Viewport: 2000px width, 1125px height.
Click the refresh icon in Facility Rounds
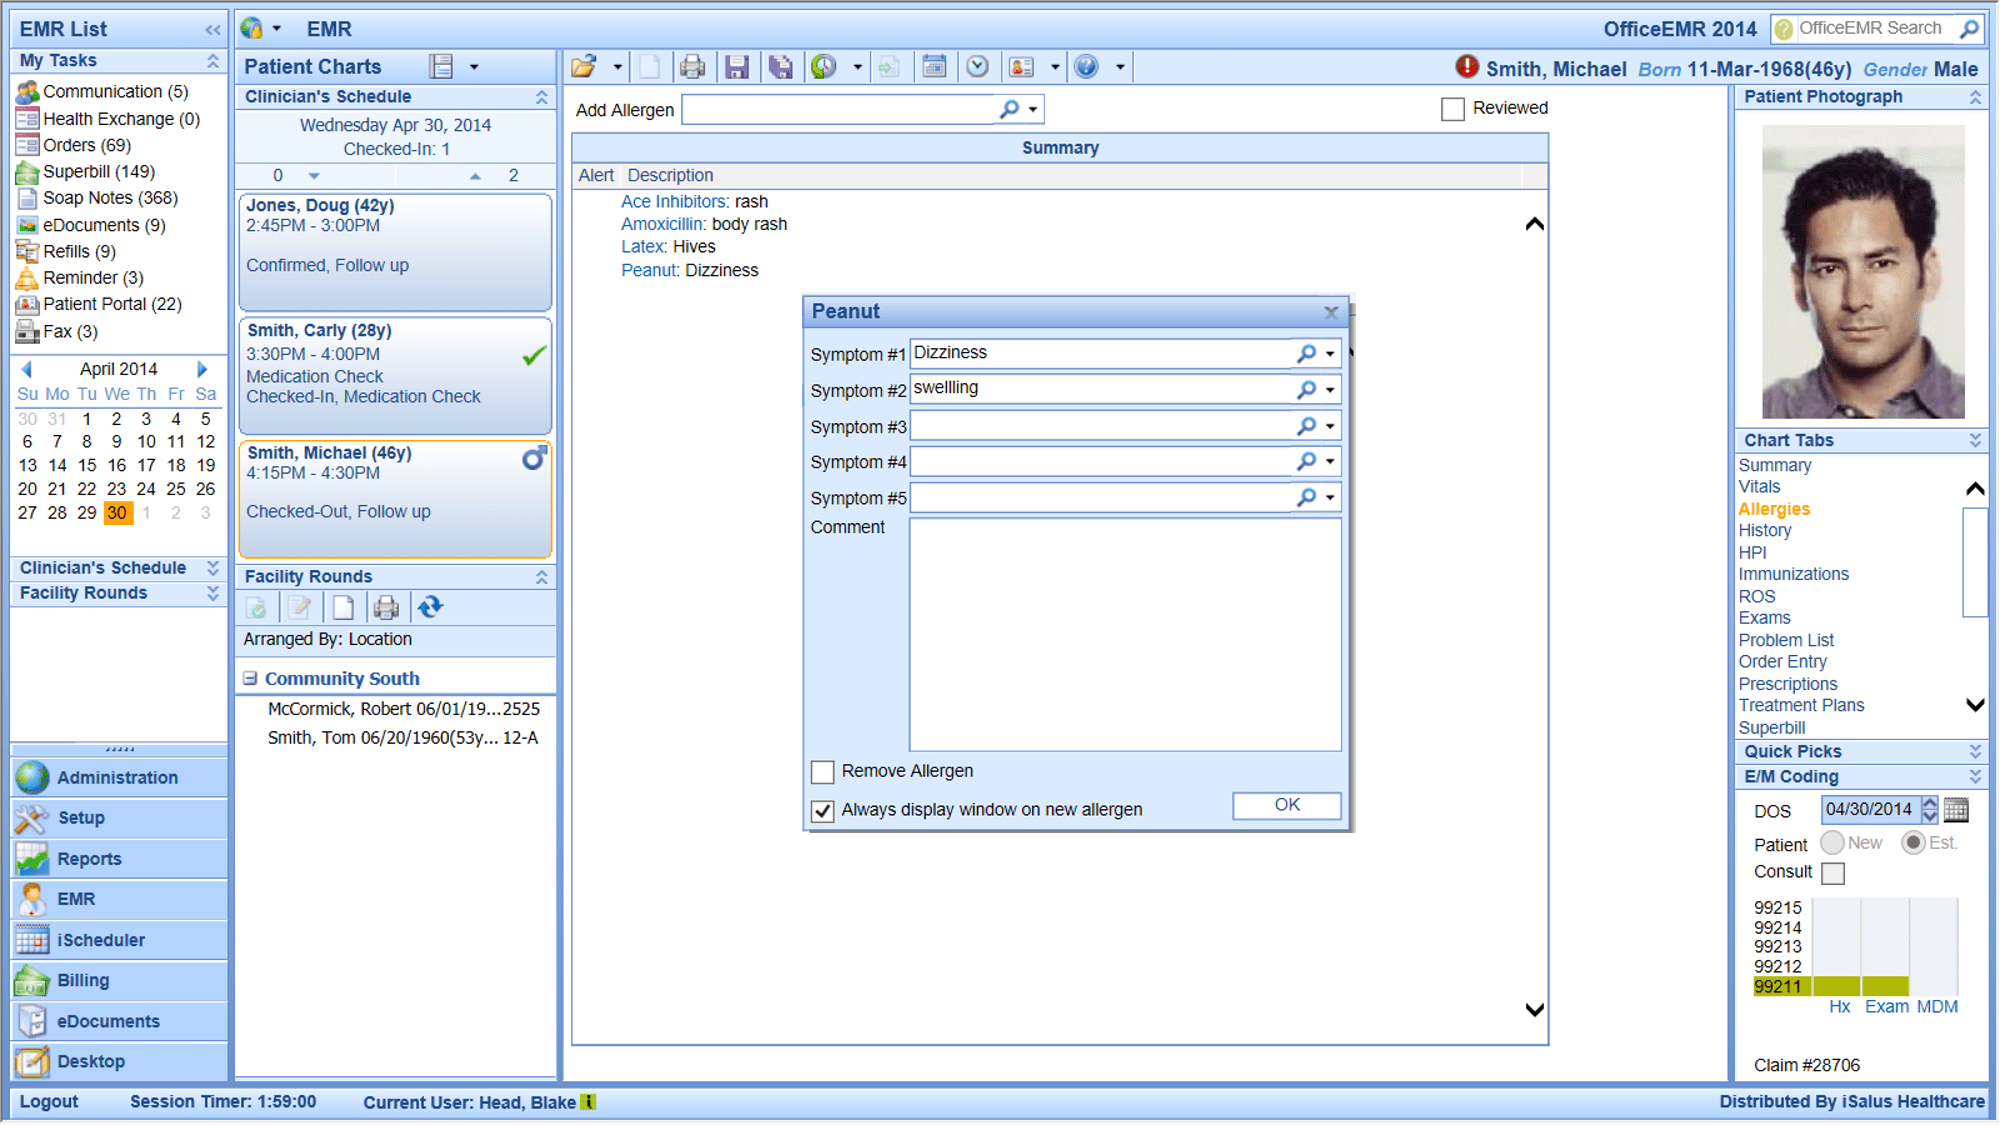click(x=430, y=607)
